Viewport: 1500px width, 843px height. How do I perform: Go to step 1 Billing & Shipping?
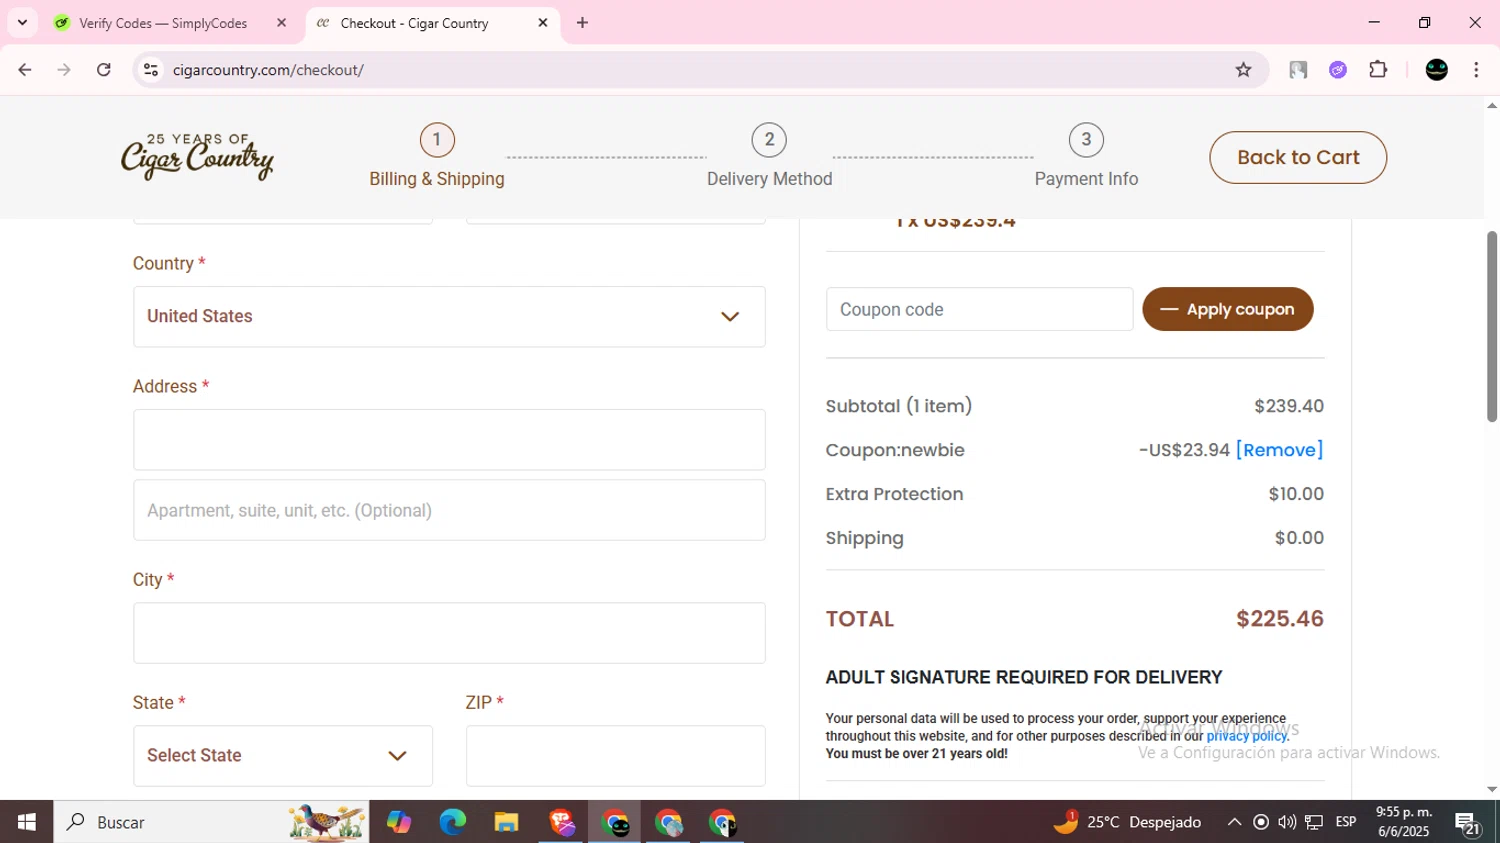click(437, 157)
